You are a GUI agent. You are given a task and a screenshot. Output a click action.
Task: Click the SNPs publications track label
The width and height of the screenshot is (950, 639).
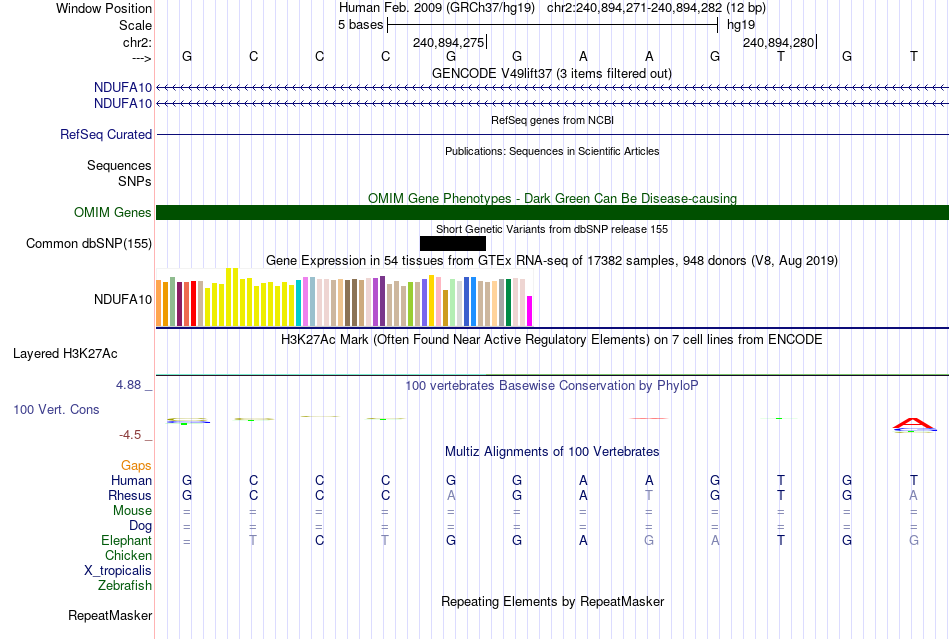tap(135, 181)
